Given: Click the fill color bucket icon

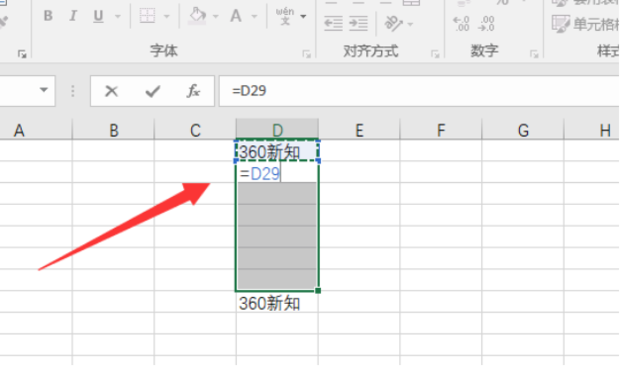Looking at the screenshot, I should [x=197, y=16].
